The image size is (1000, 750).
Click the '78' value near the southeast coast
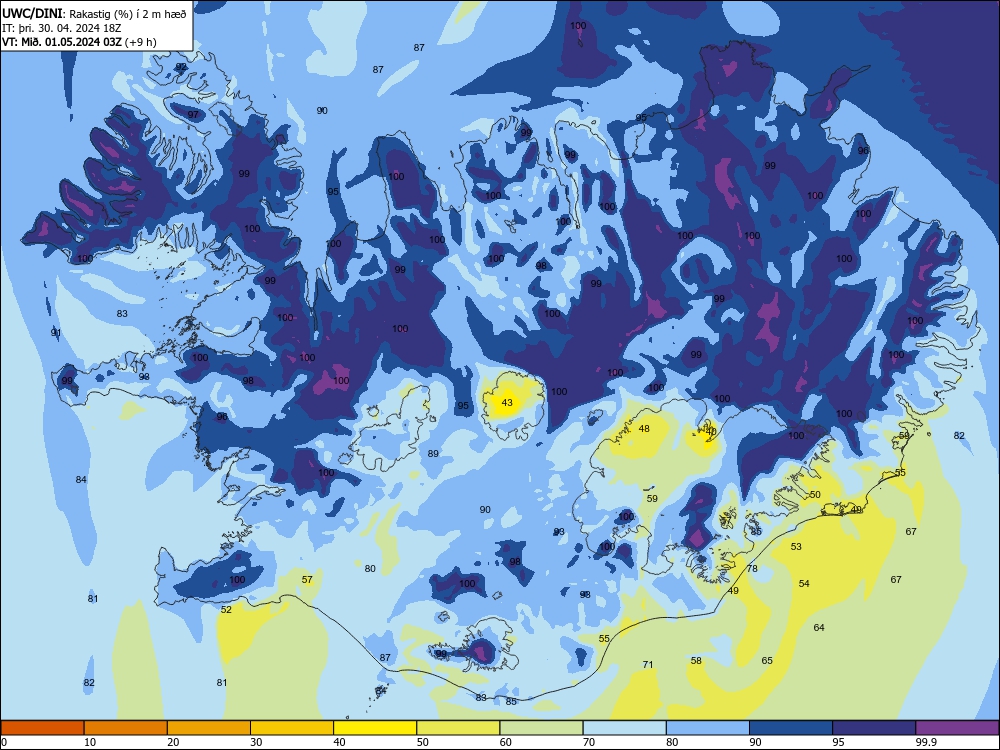[x=753, y=568]
